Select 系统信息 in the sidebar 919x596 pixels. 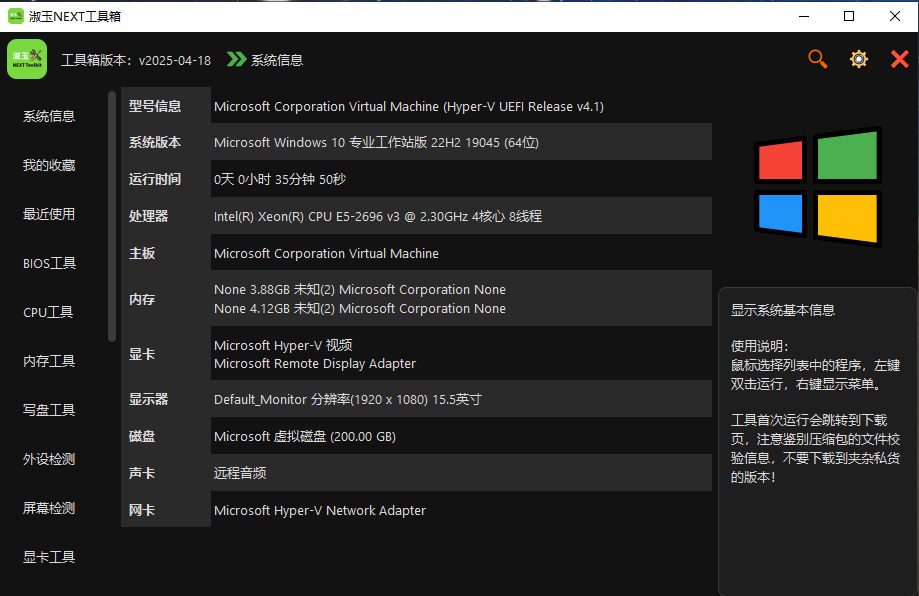[x=49, y=116]
